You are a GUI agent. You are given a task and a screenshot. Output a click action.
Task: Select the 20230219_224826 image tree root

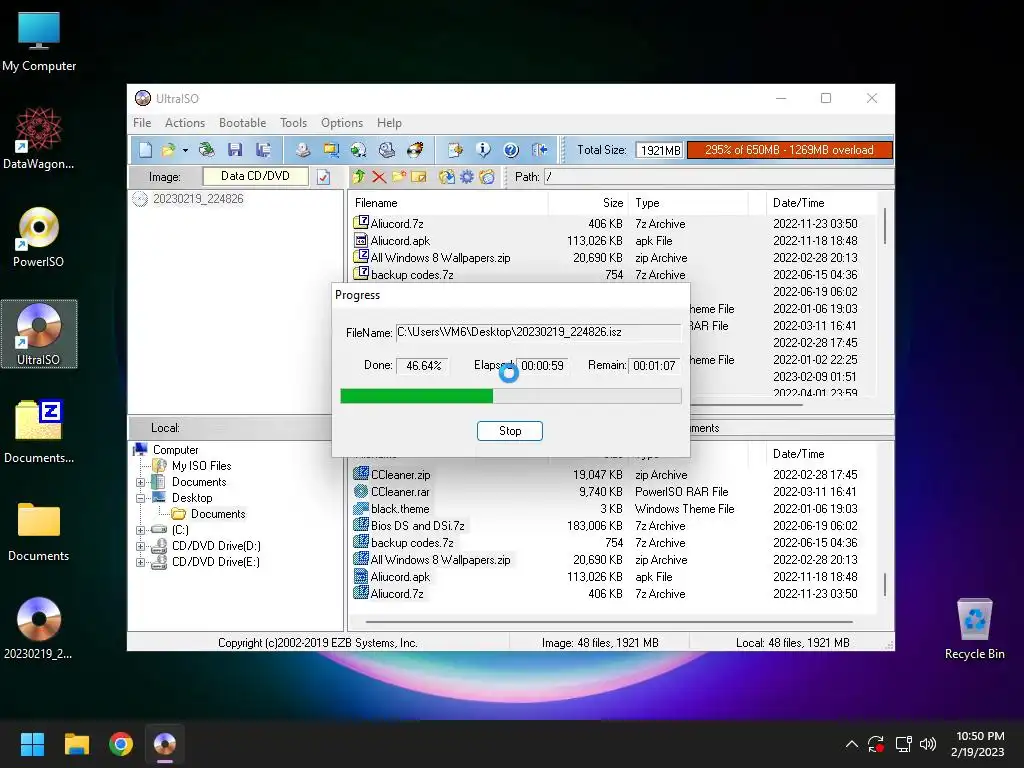tap(198, 199)
